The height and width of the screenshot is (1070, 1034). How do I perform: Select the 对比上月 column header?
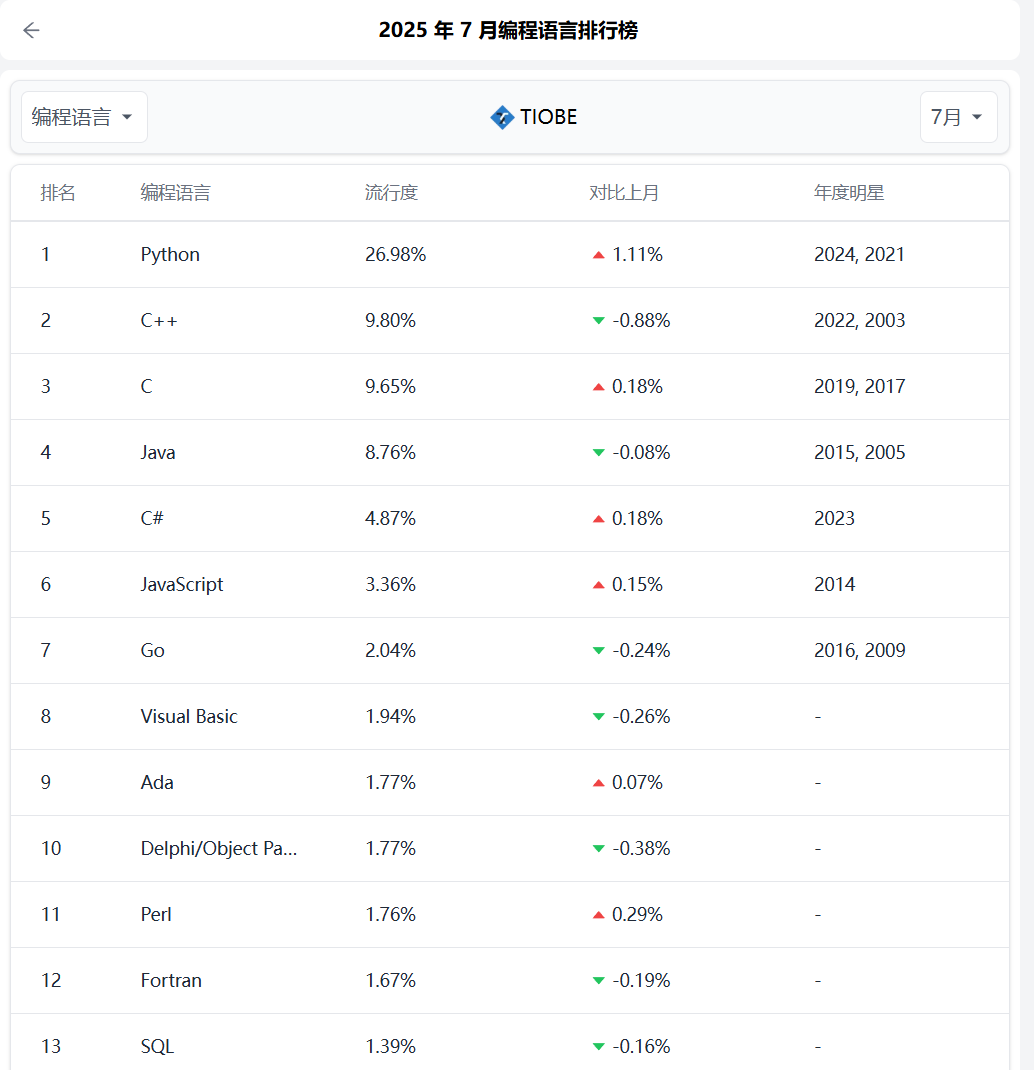click(x=624, y=193)
